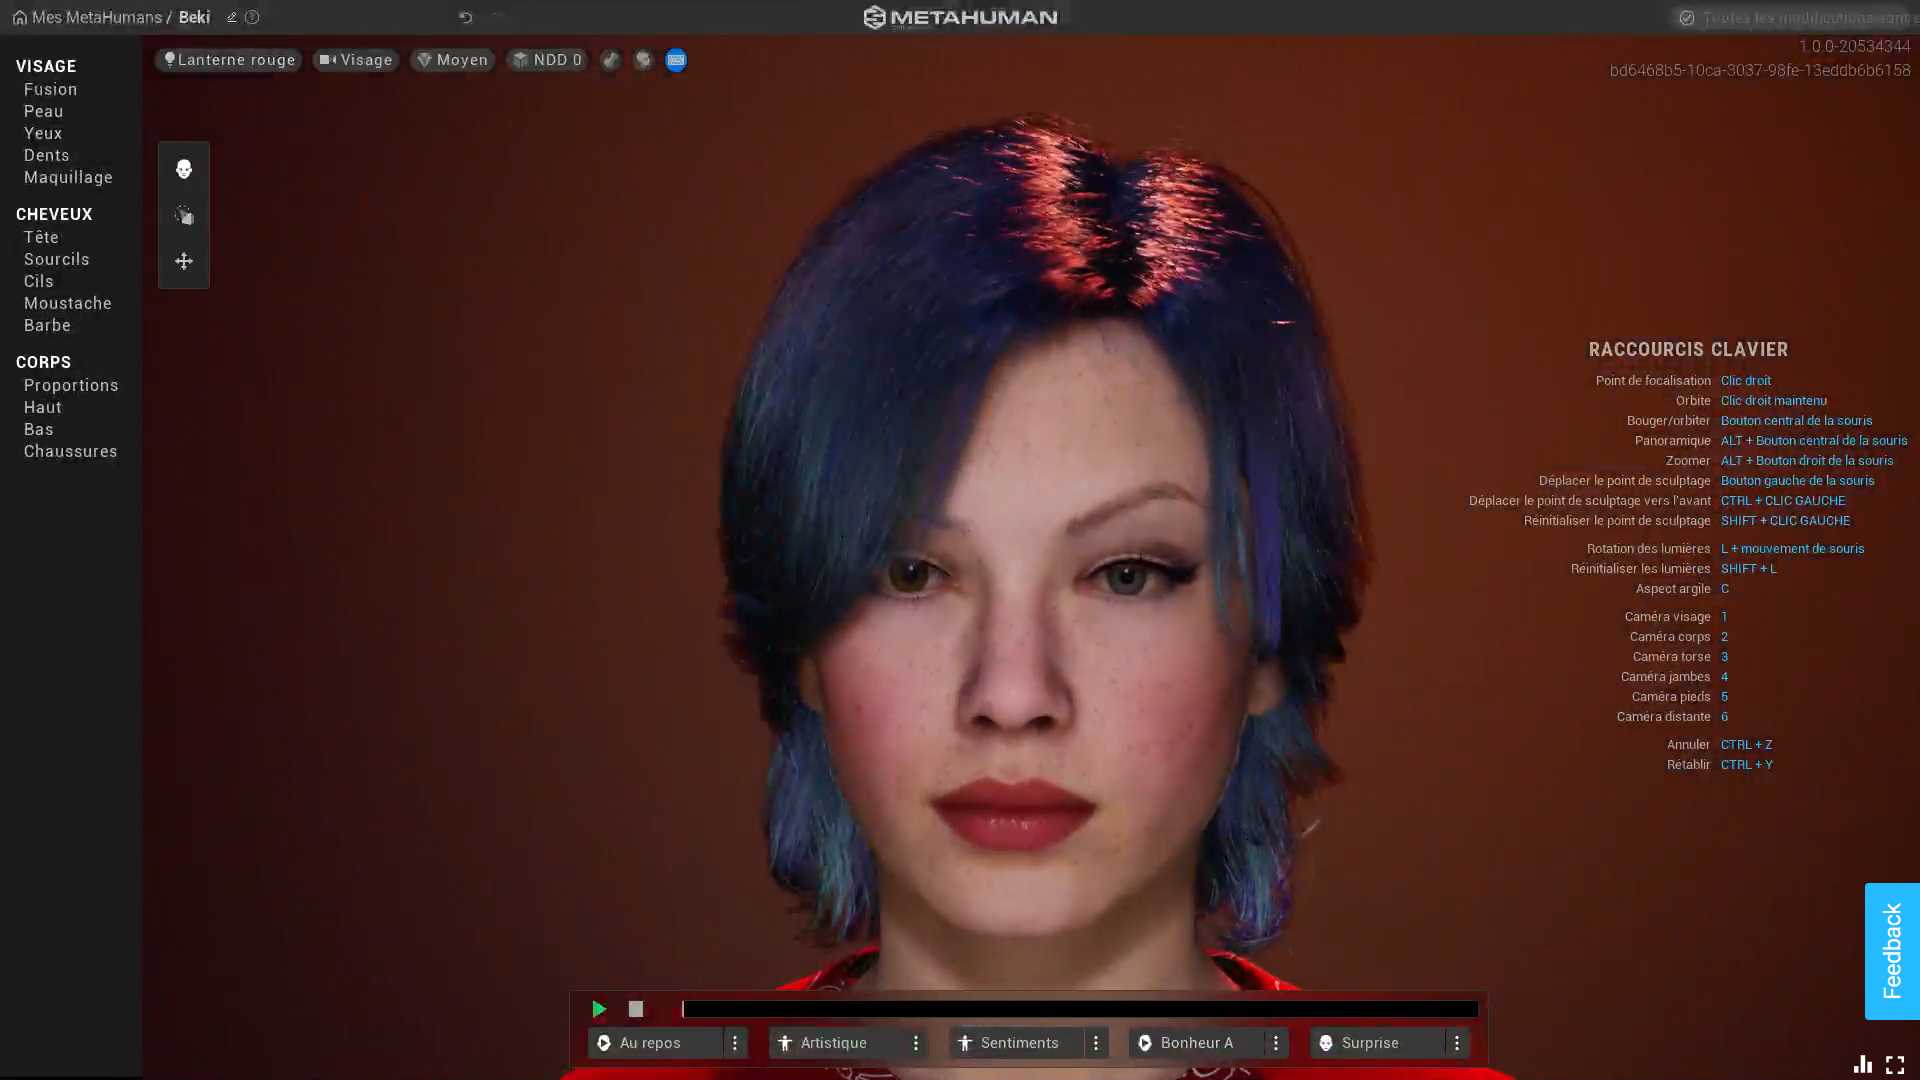The width and height of the screenshot is (1920, 1080).
Task: Open the Lanterne rouge lighting dropdown
Action: coord(229,60)
